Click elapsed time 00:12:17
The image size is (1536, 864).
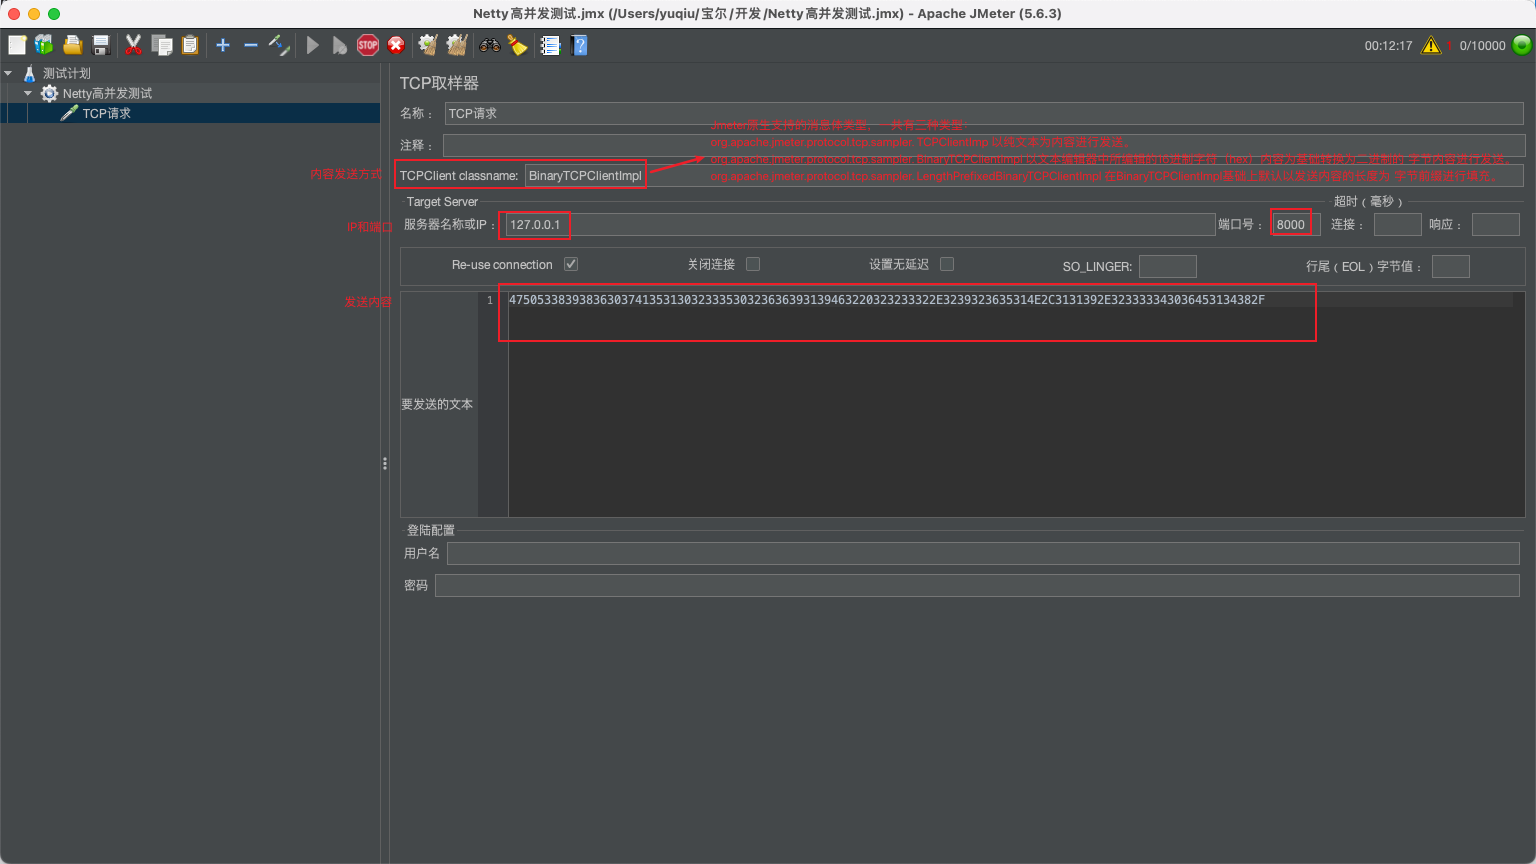(x=1388, y=46)
